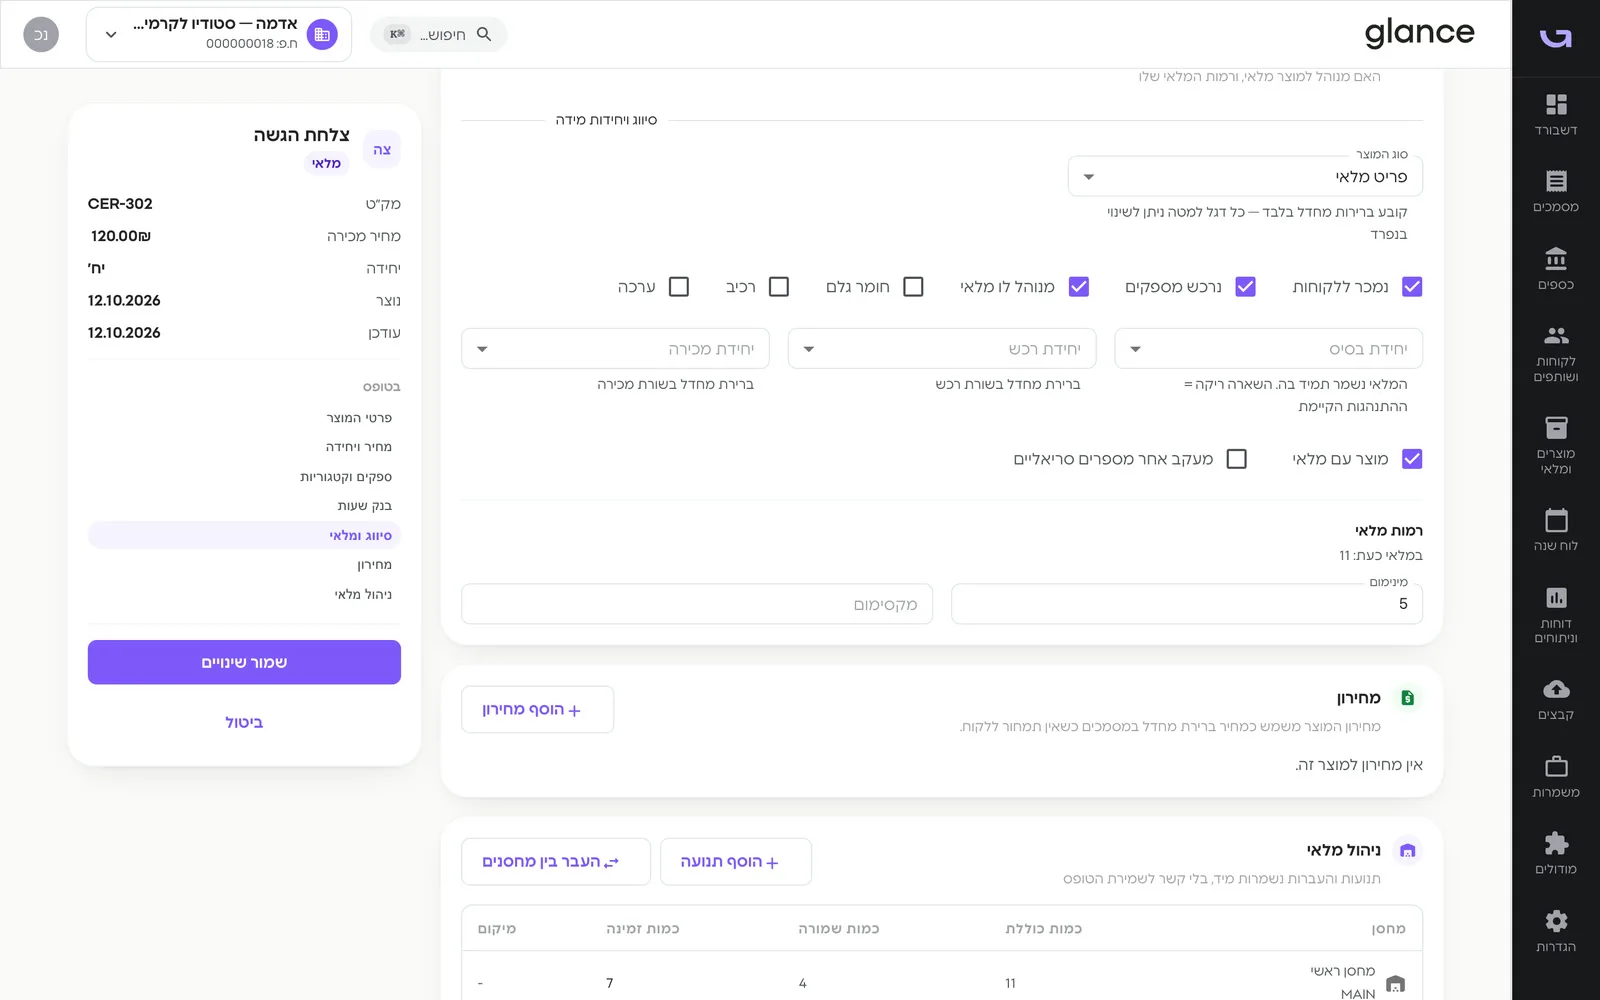The width and height of the screenshot is (1600, 1000).
Task: Enable the חומר גלם checkbox
Action: 913,287
